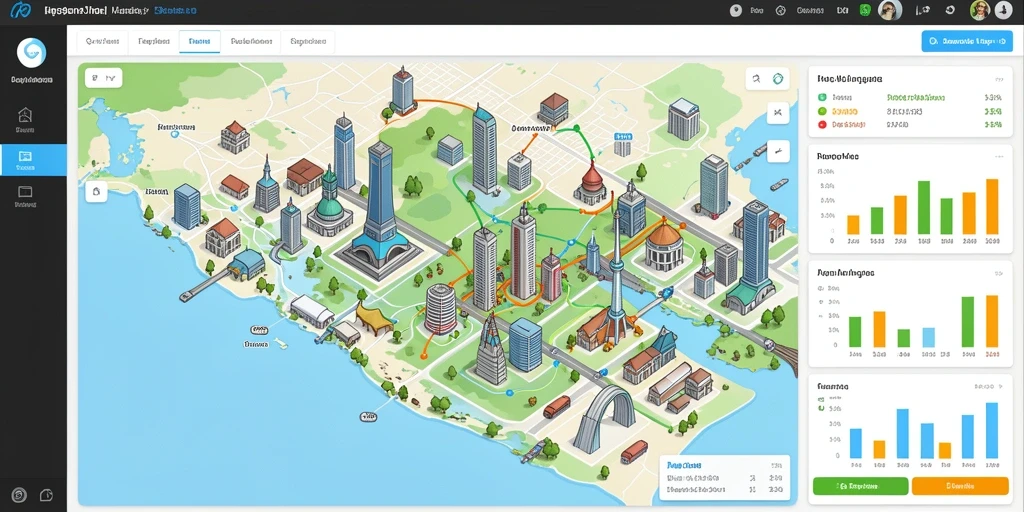Open the ellipsis menu of first bar chart
Viewport: 1024px width, 512px height.
point(998,157)
